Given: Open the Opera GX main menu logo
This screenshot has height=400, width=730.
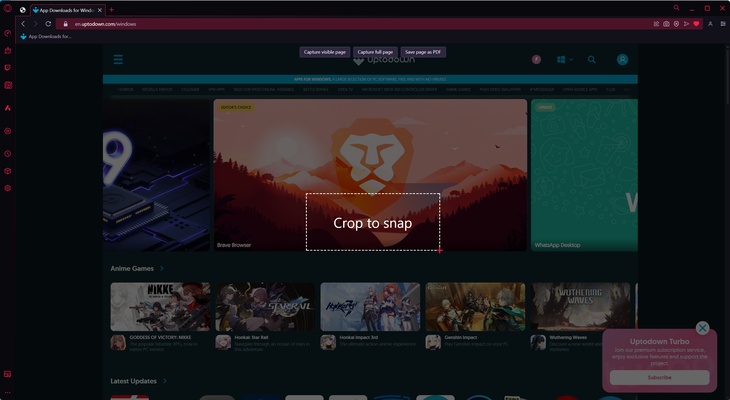Looking at the screenshot, I should click(7, 8).
